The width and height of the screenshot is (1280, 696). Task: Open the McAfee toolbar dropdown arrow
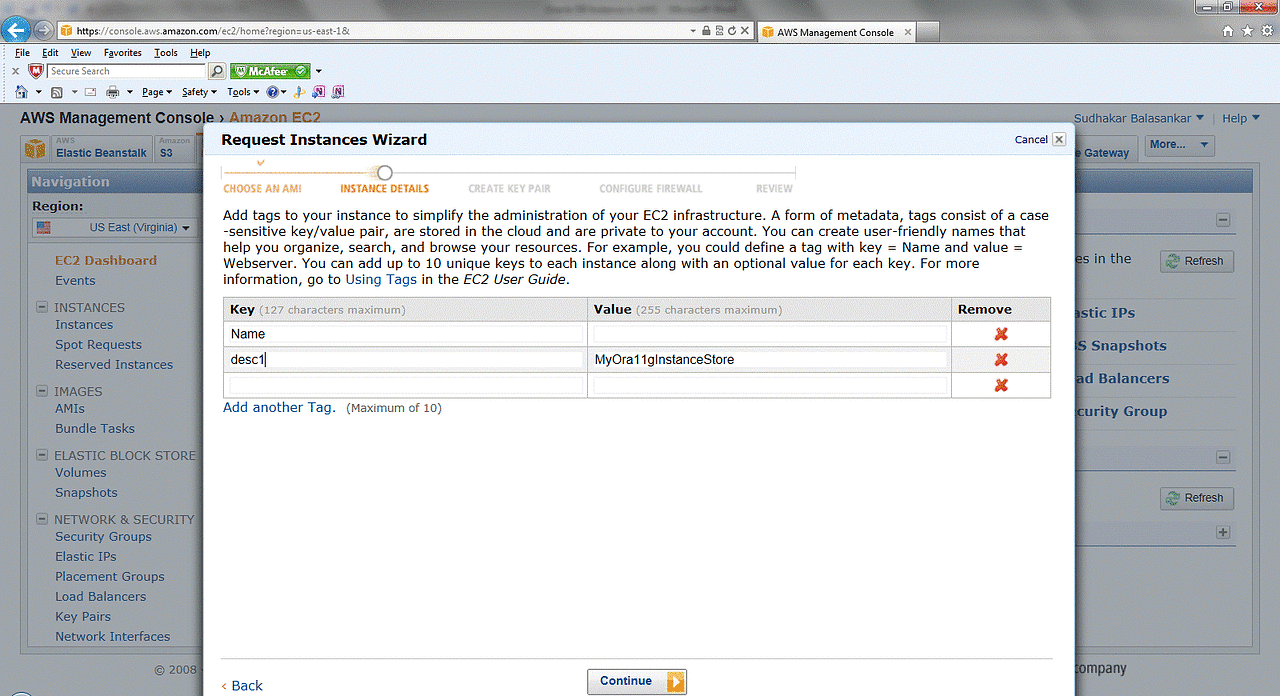[319, 71]
